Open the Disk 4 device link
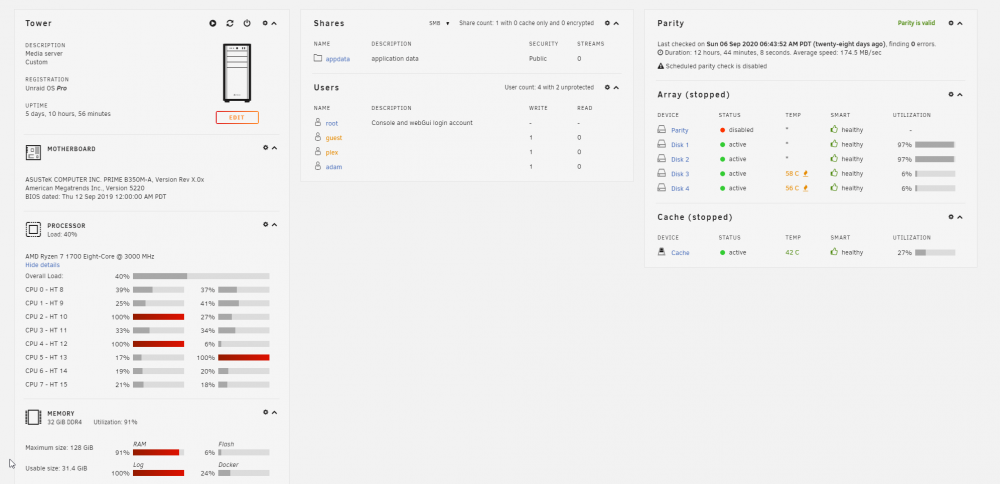Viewport: 1000px width, 484px height. coord(680,189)
